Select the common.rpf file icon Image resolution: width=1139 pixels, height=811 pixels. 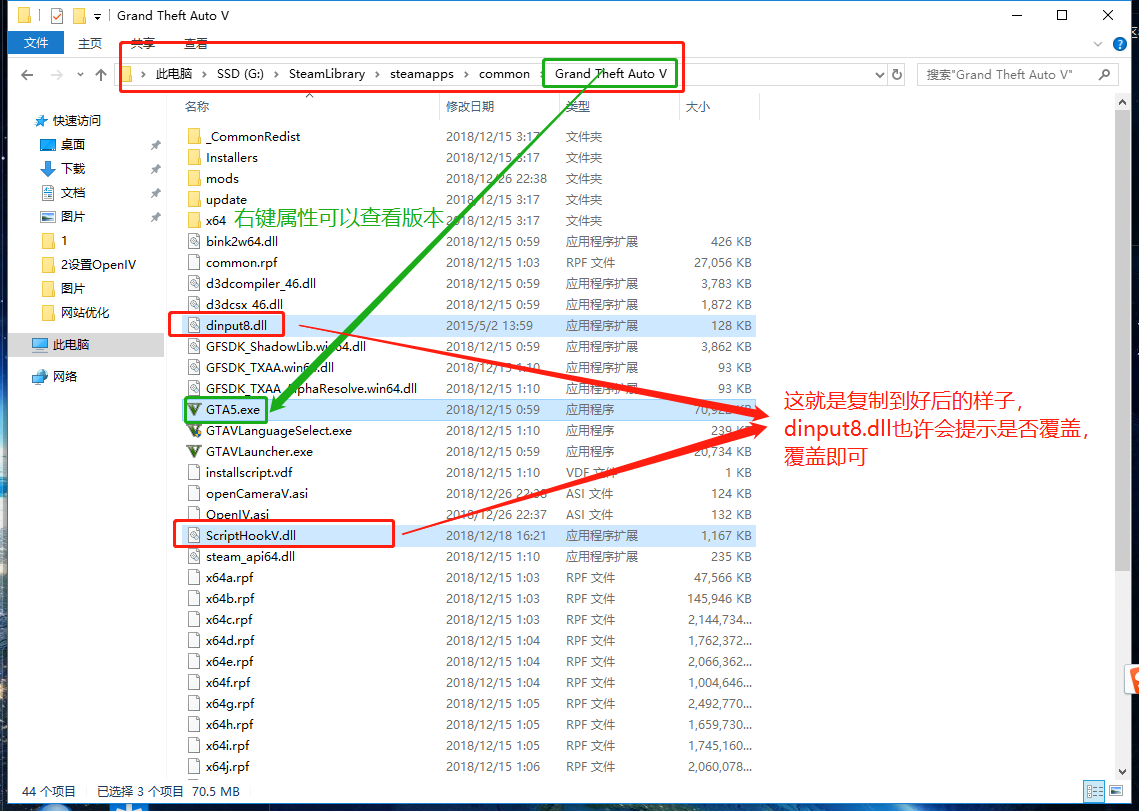tap(193, 262)
